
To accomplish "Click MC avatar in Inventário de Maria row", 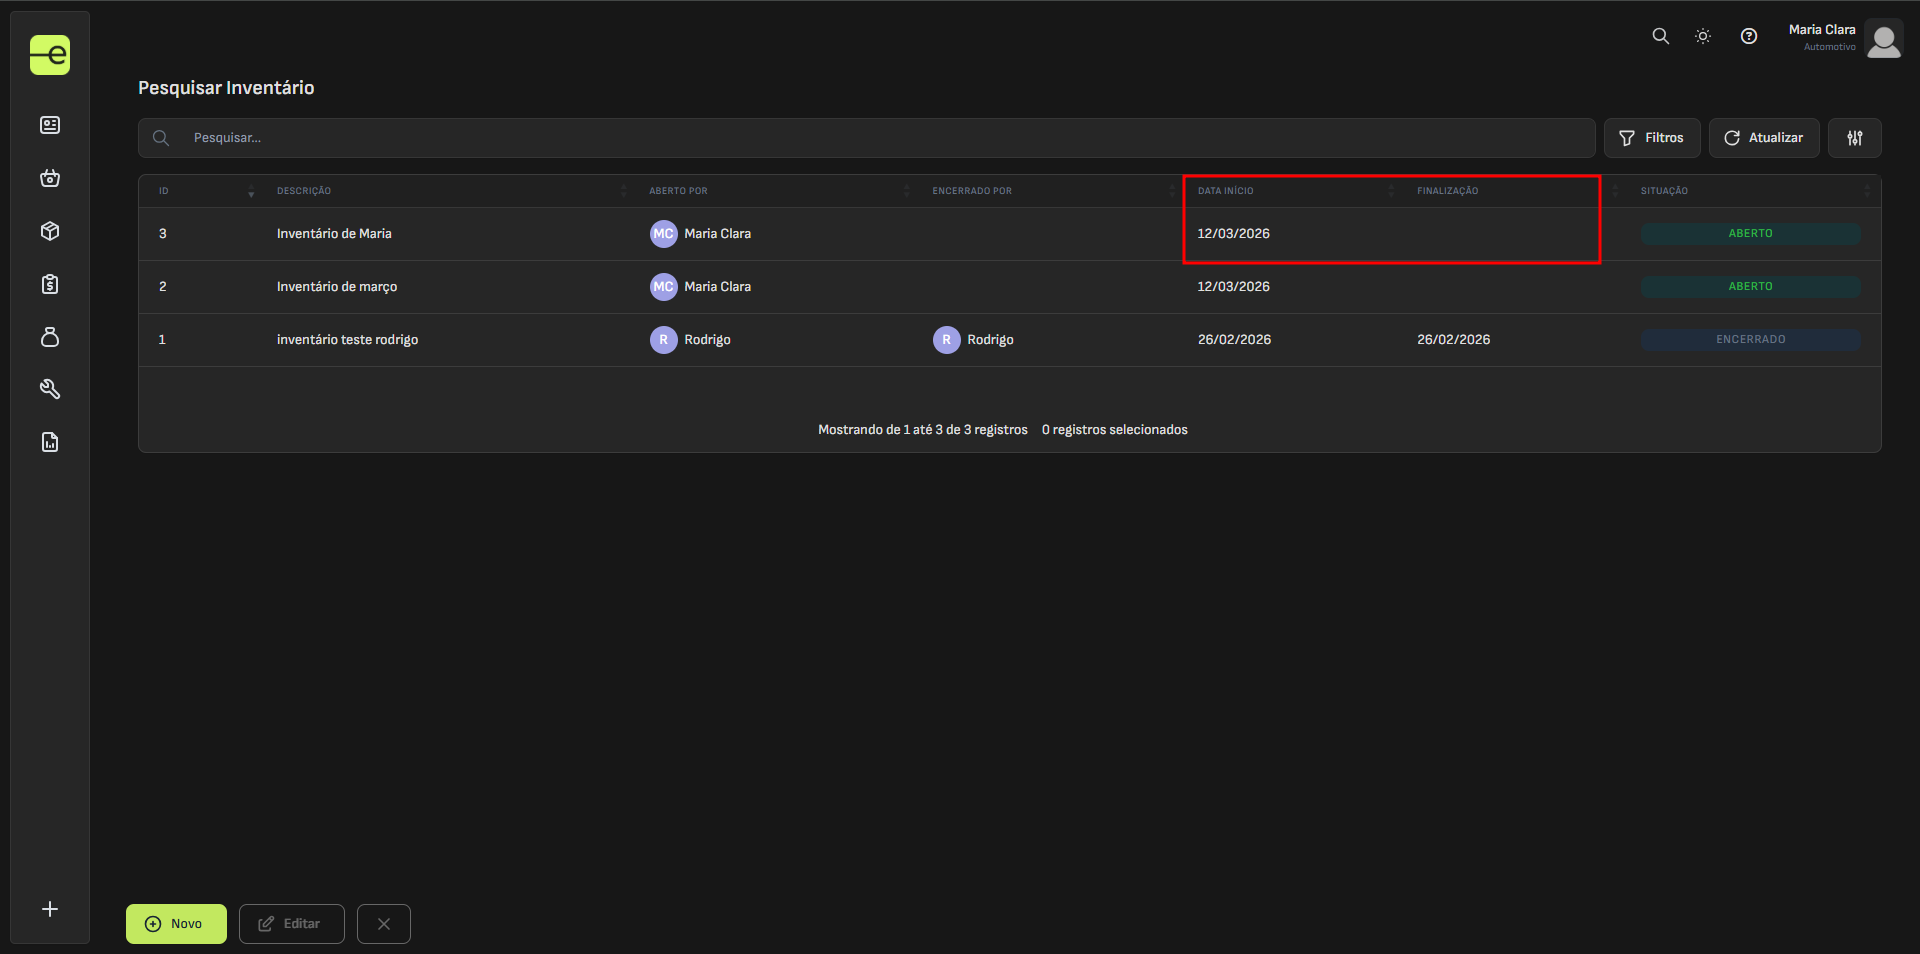I will pyautogui.click(x=664, y=234).
